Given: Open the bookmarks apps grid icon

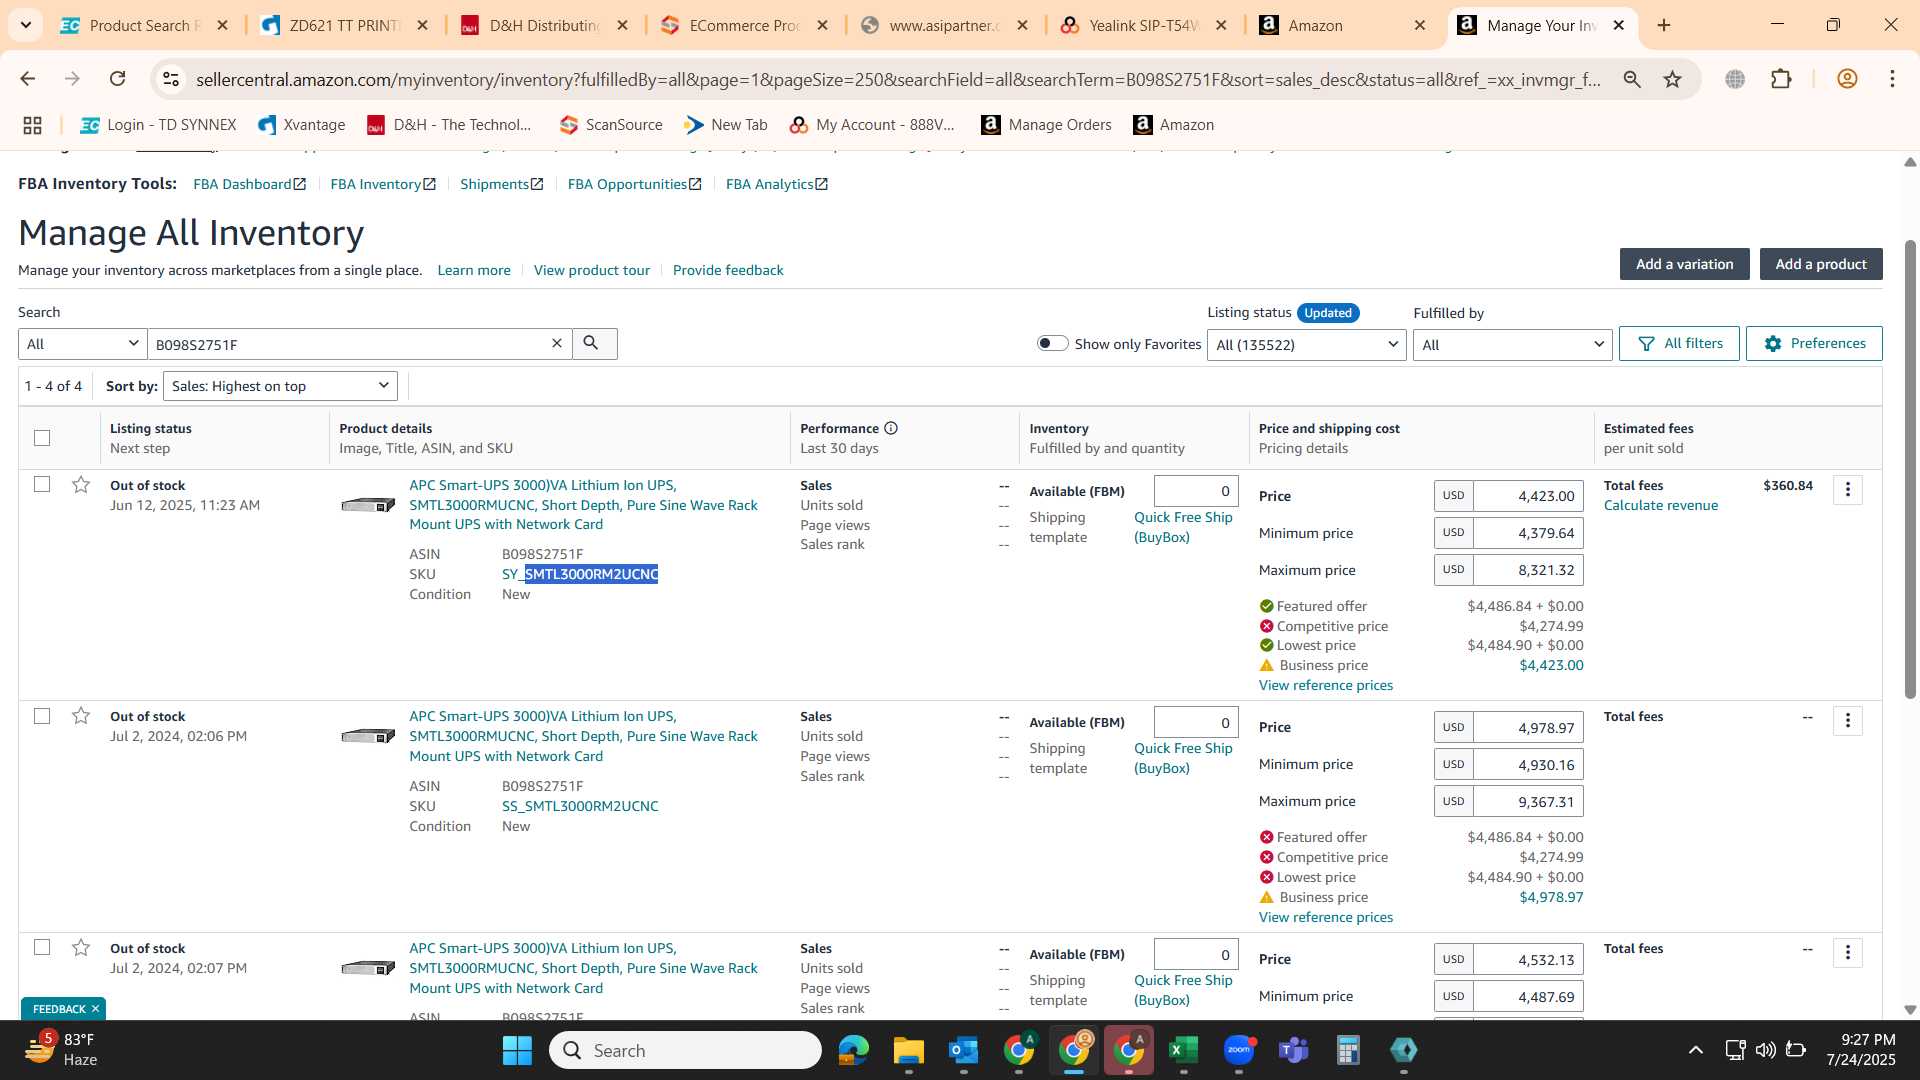Looking at the screenshot, I should [32, 125].
